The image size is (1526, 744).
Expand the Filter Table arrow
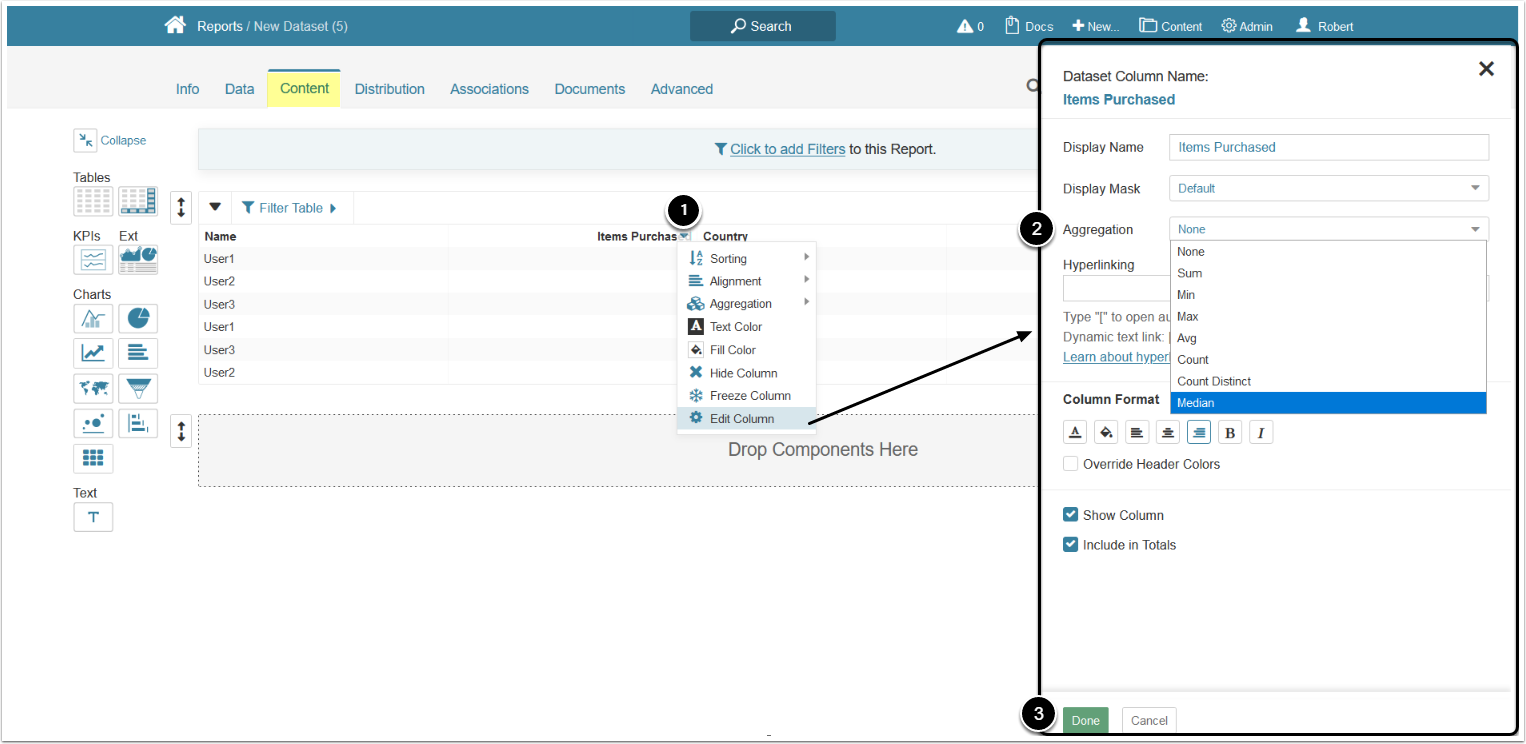pos(333,208)
